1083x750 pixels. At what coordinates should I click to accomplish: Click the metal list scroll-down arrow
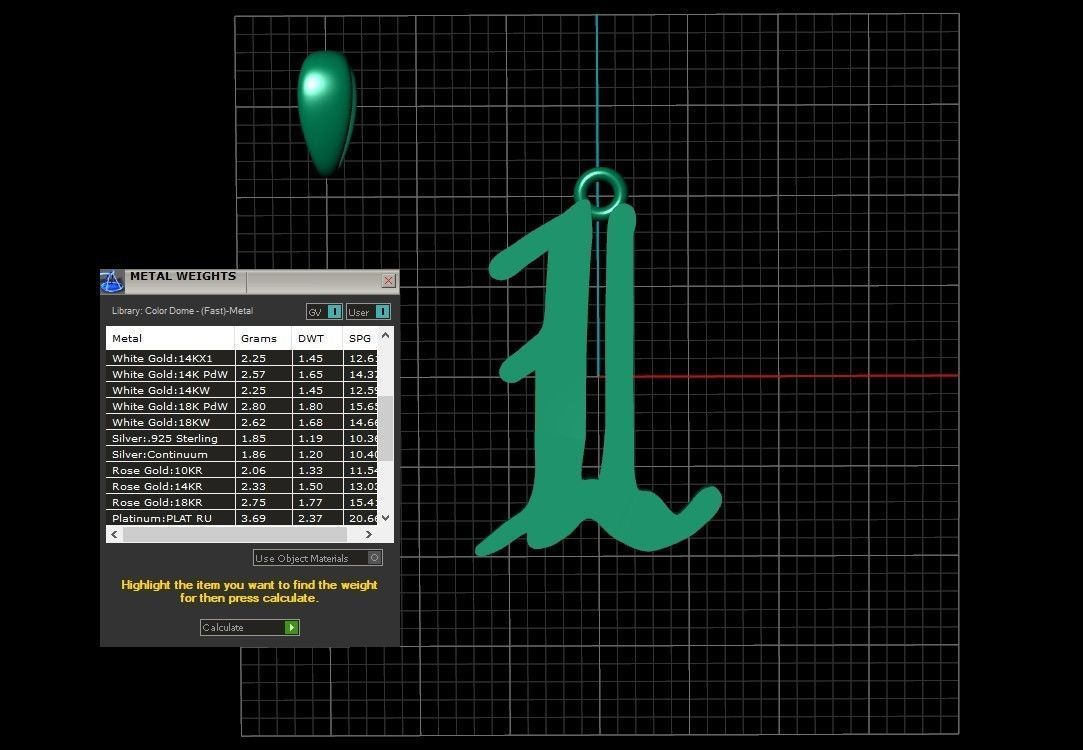[385, 517]
